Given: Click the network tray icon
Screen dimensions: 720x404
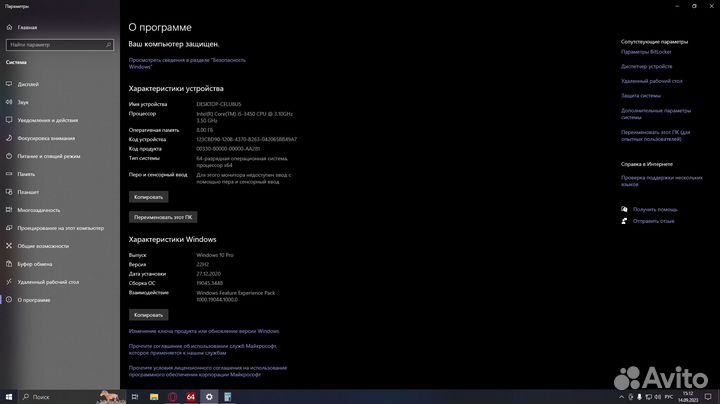Looking at the screenshot, I should (648, 397).
